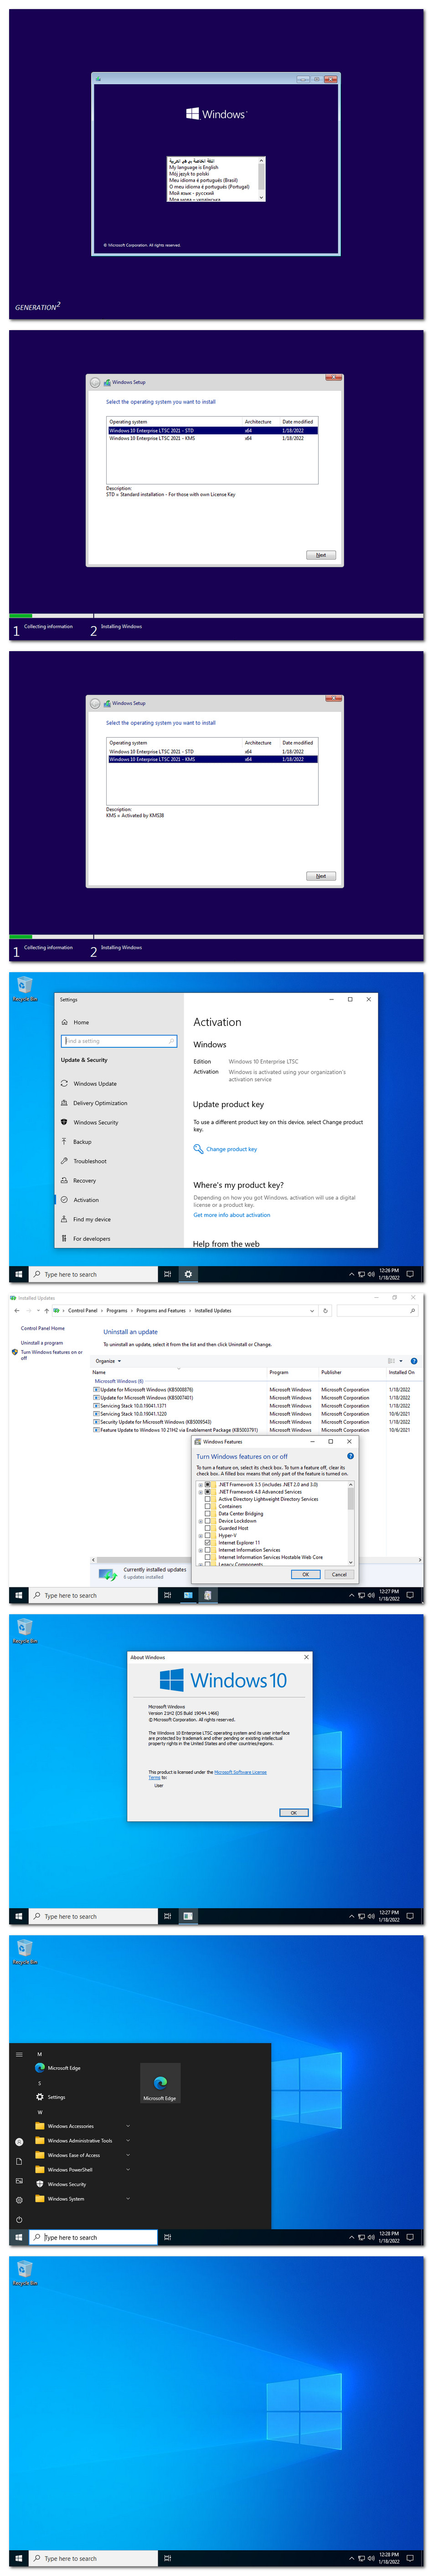Enable the Containers feature checkbox
The image size is (433, 2576).
[208, 1506]
